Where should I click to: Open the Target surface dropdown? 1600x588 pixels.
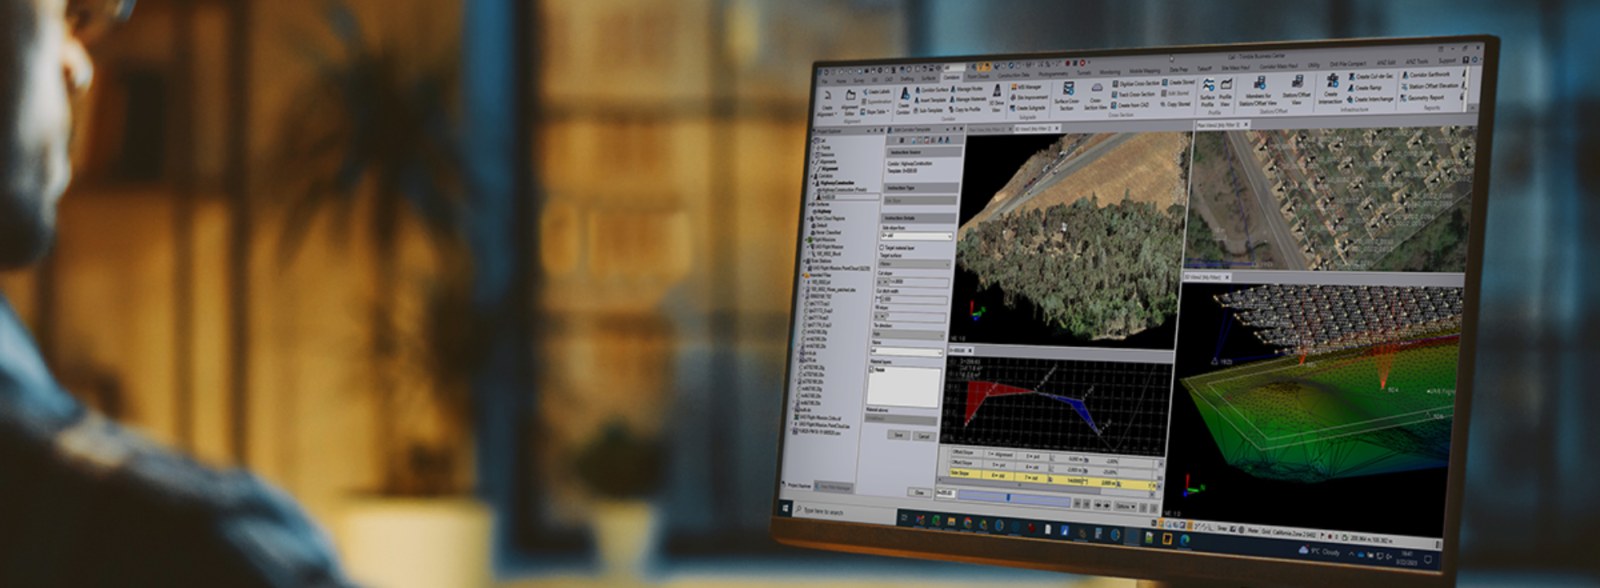click(915, 265)
